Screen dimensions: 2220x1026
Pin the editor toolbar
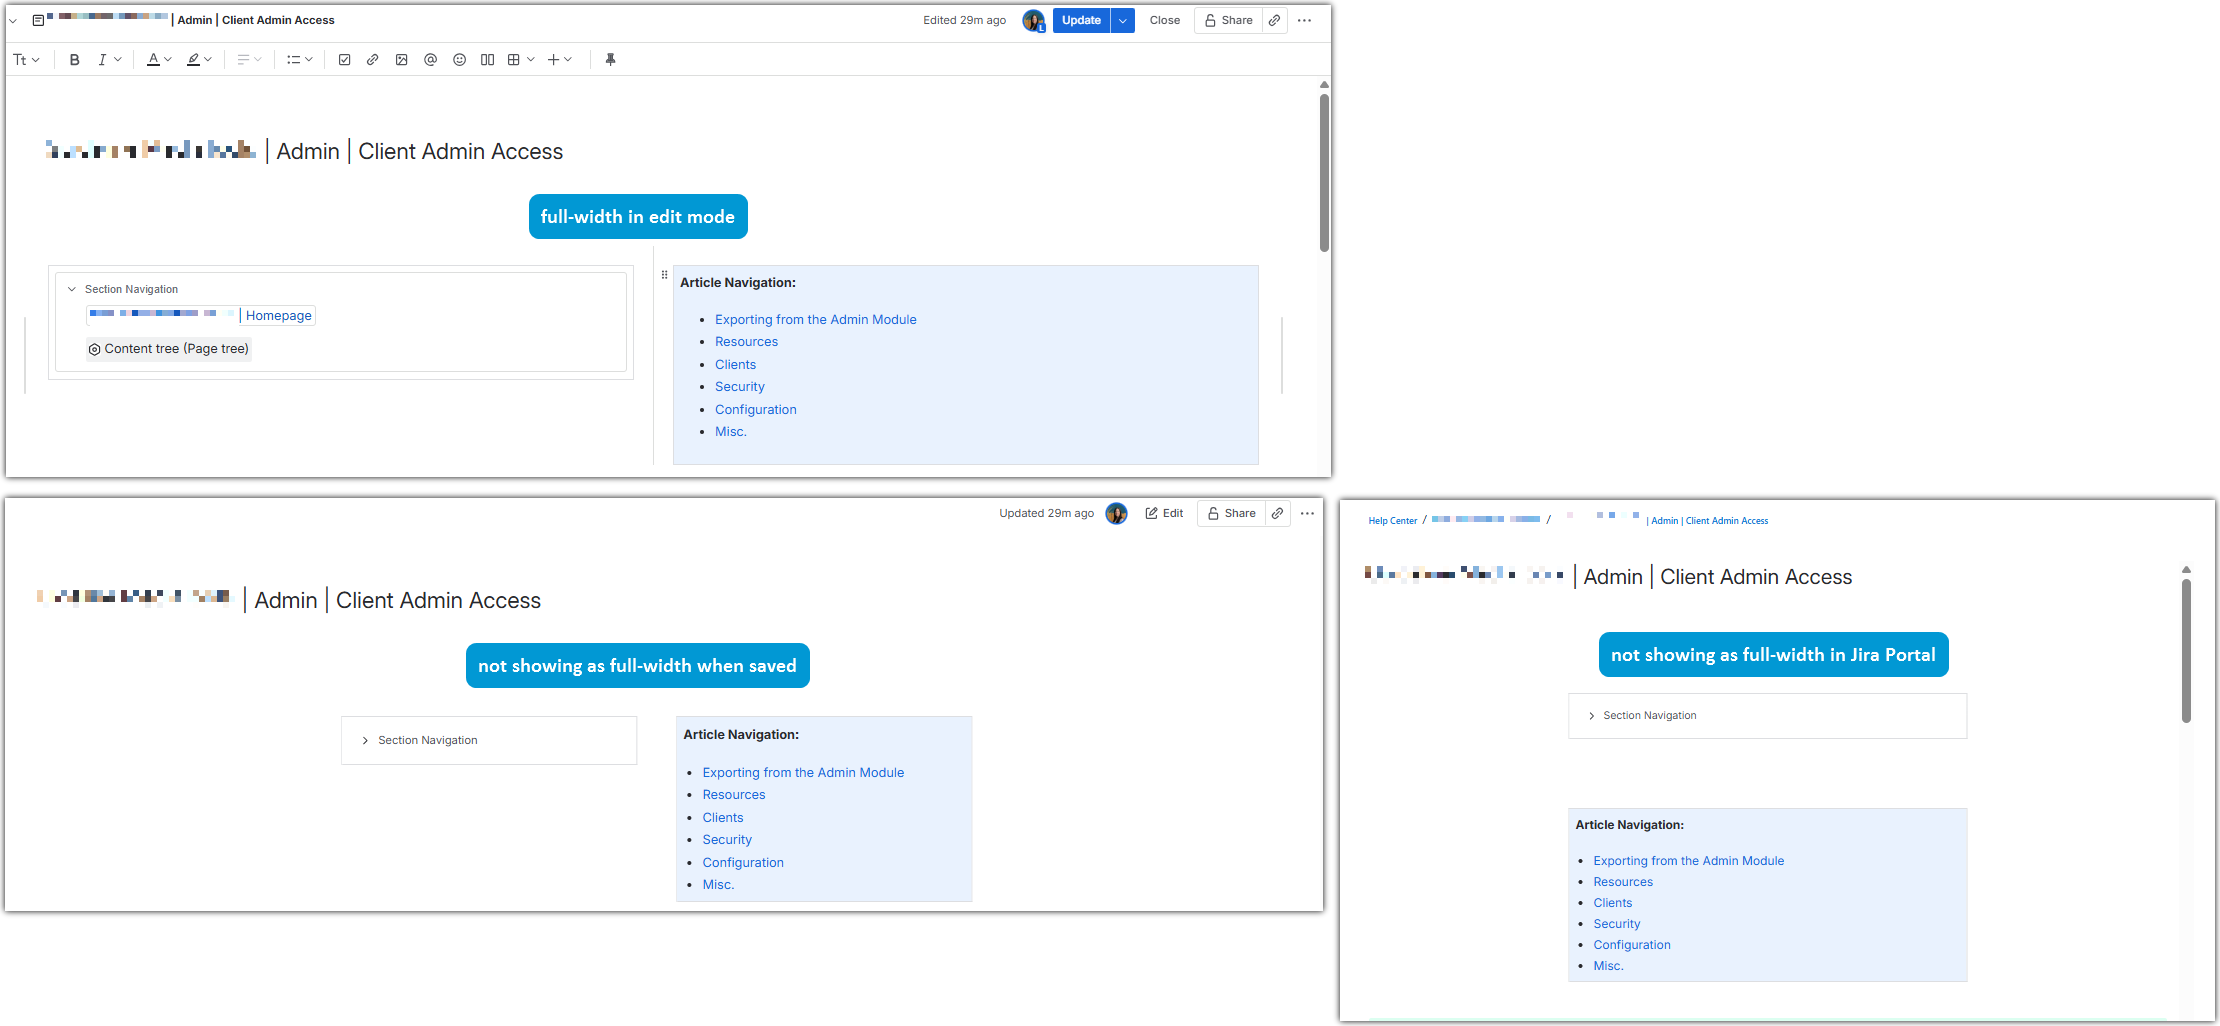pyautogui.click(x=611, y=59)
